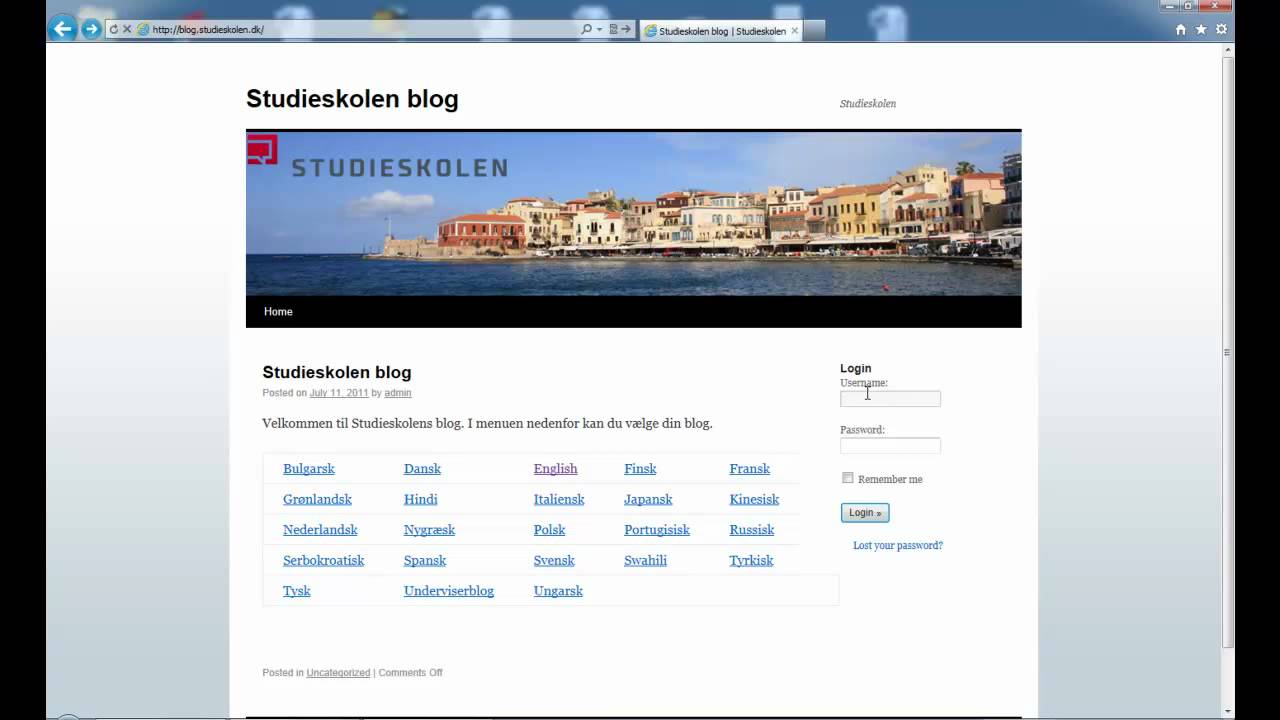Open the Italiensk blog link
This screenshot has width=1280, height=720.
click(x=559, y=499)
